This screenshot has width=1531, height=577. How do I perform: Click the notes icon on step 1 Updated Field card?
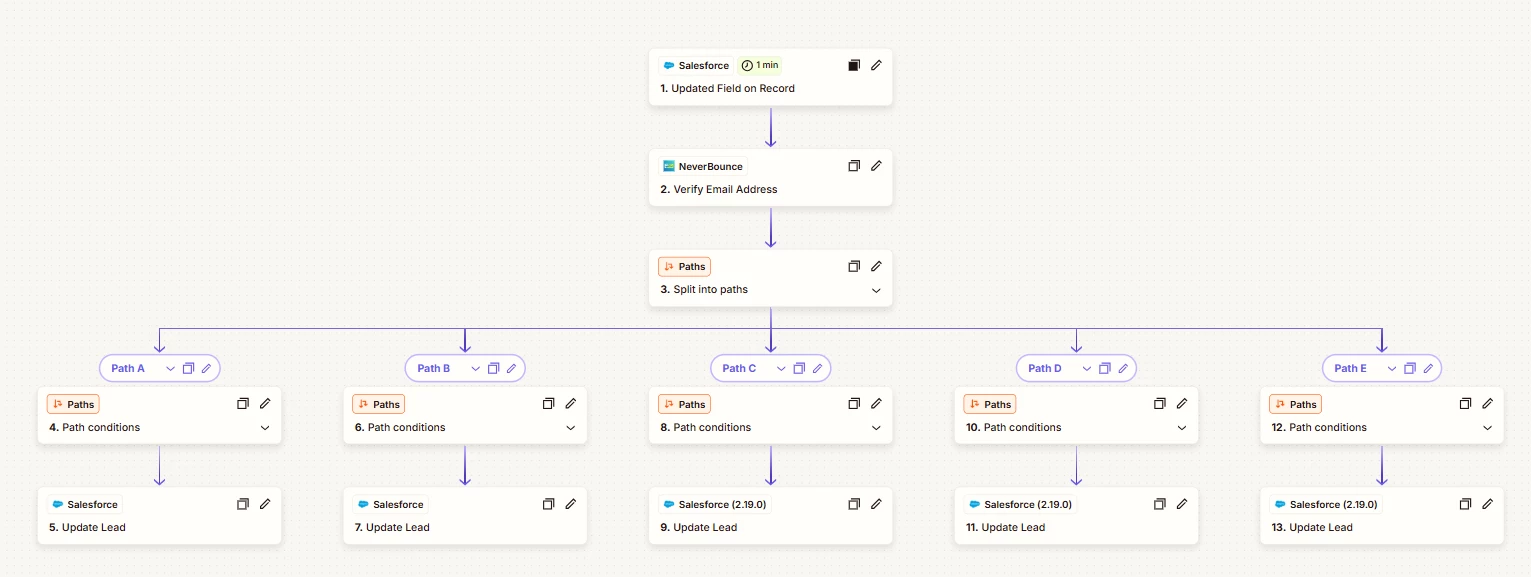point(854,65)
